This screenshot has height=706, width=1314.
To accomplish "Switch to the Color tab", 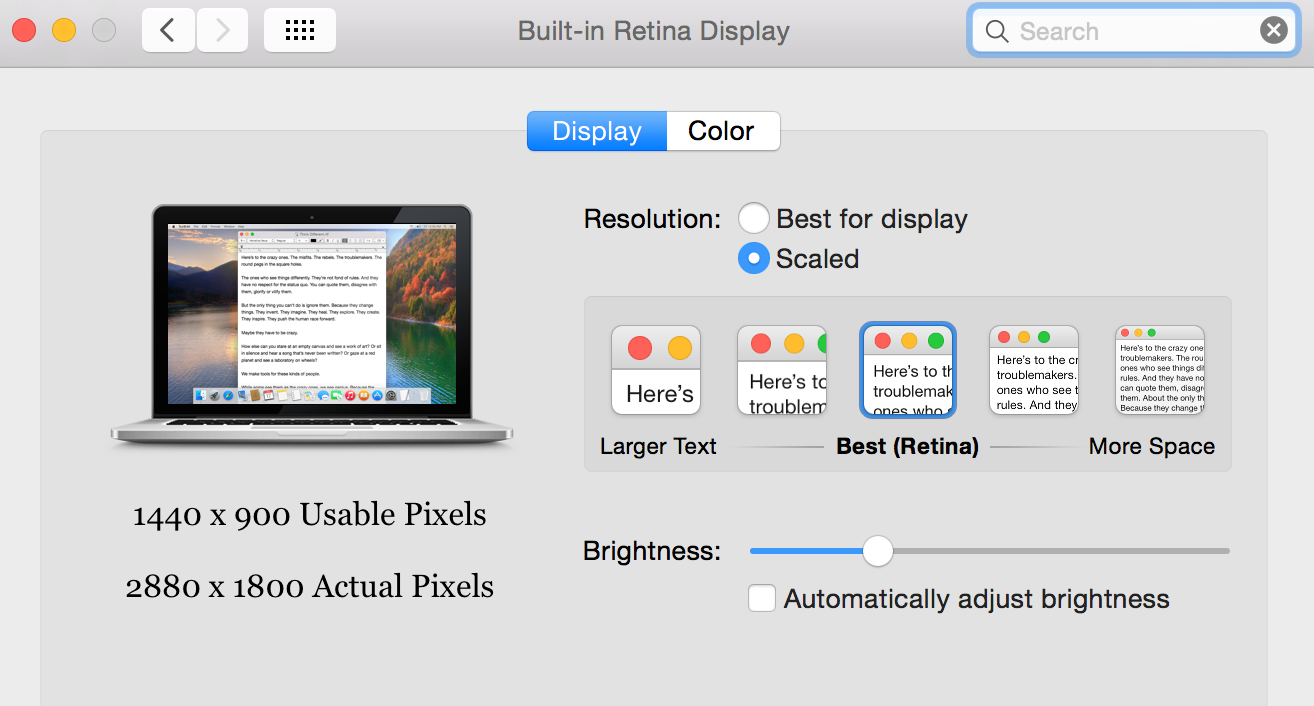I will point(722,131).
